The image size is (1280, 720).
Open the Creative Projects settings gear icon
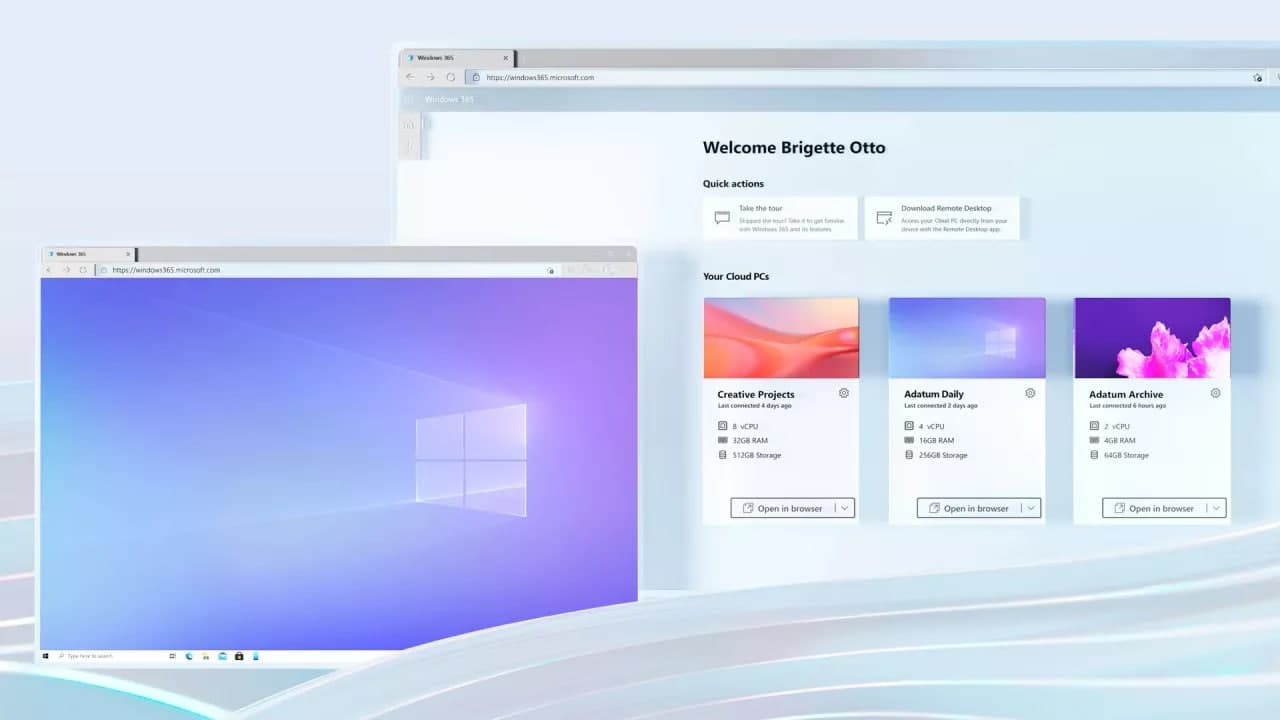click(x=843, y=393)
